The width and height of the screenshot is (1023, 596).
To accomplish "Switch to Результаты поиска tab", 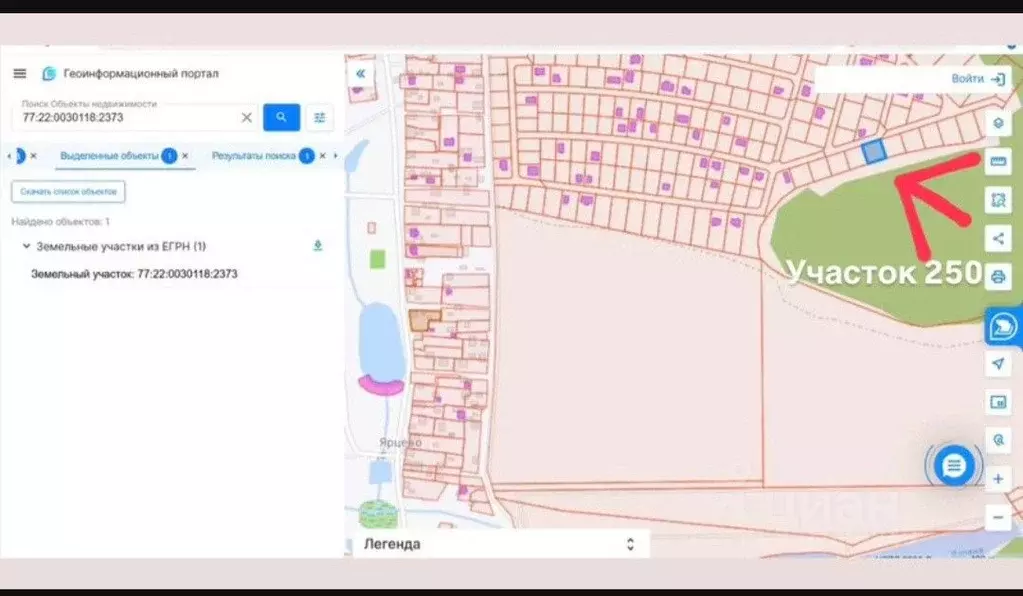I will (253, 156).
